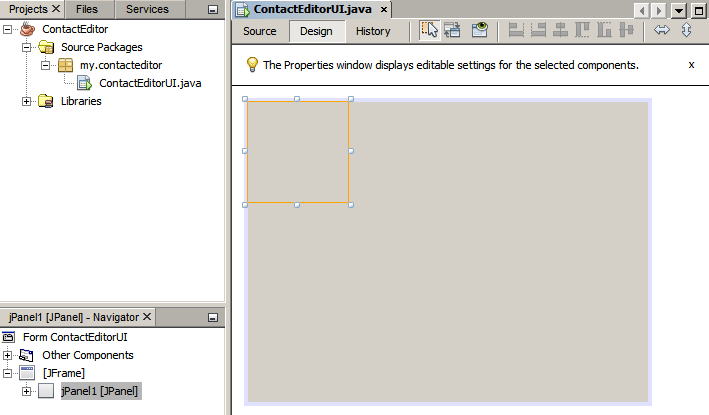Viewport: 709px width, 415px height.
Task: Dismiss the Properties window hint message
Action: point(691,64)
